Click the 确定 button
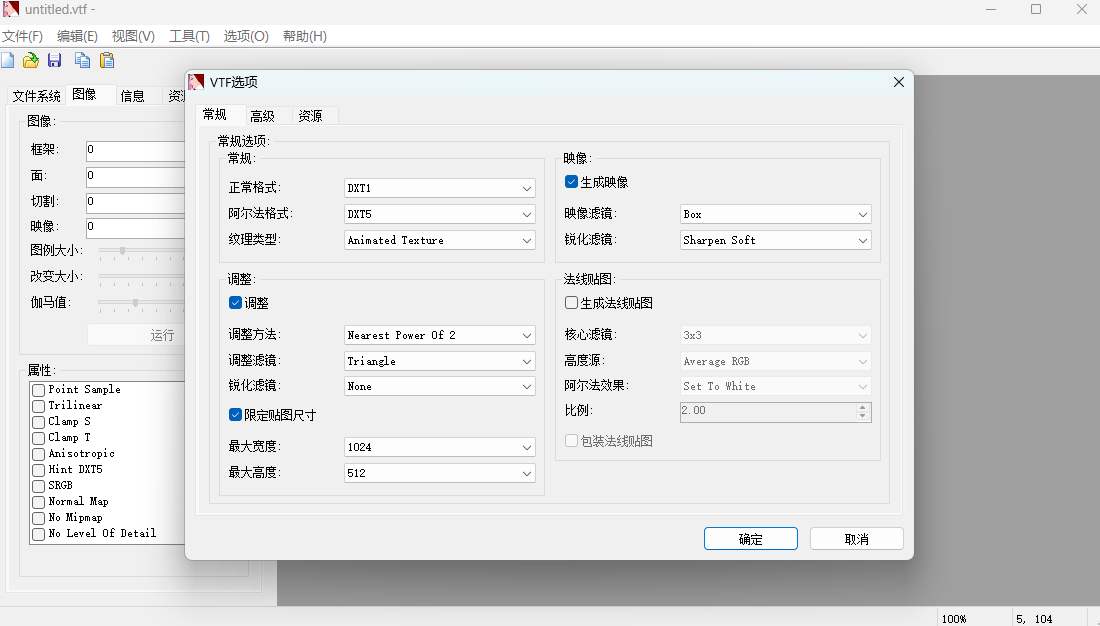The width and height of the screenshot is (1100, 626). [x=751, y=539]
